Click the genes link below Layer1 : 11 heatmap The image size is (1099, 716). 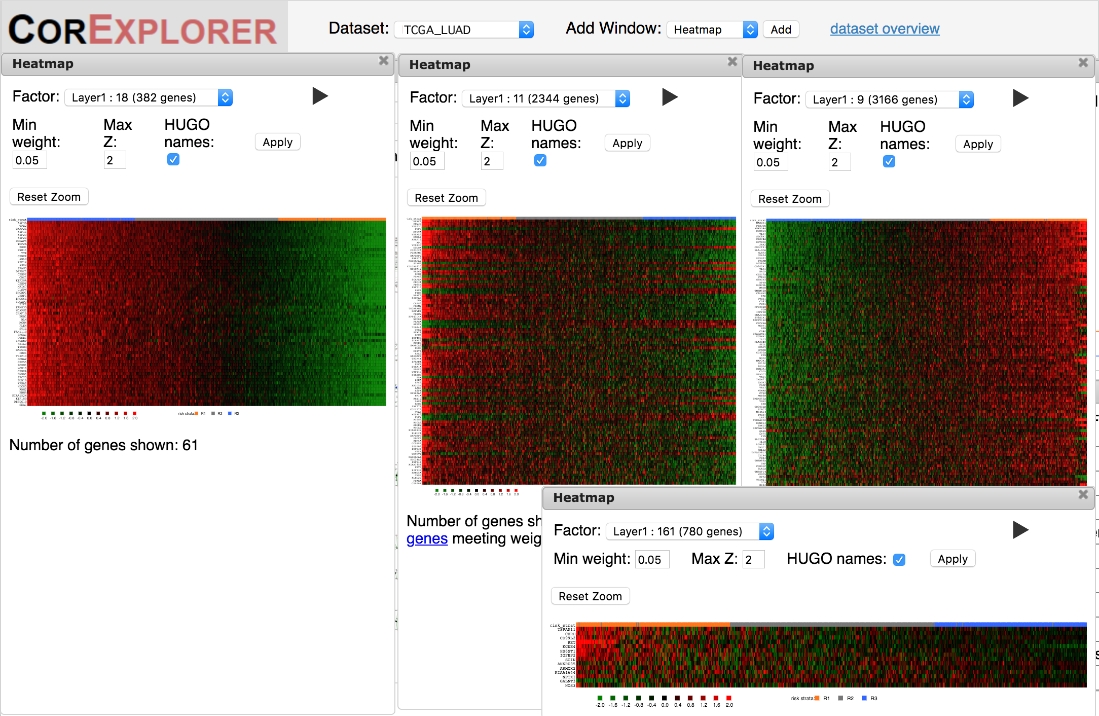click(427, 539)
